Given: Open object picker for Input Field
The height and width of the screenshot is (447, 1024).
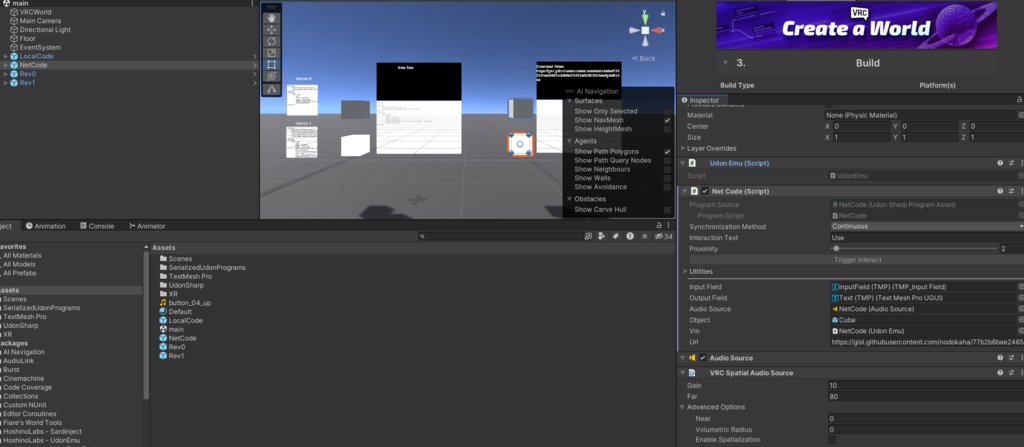Looking at the screenshot, I should coord(1021,287).
